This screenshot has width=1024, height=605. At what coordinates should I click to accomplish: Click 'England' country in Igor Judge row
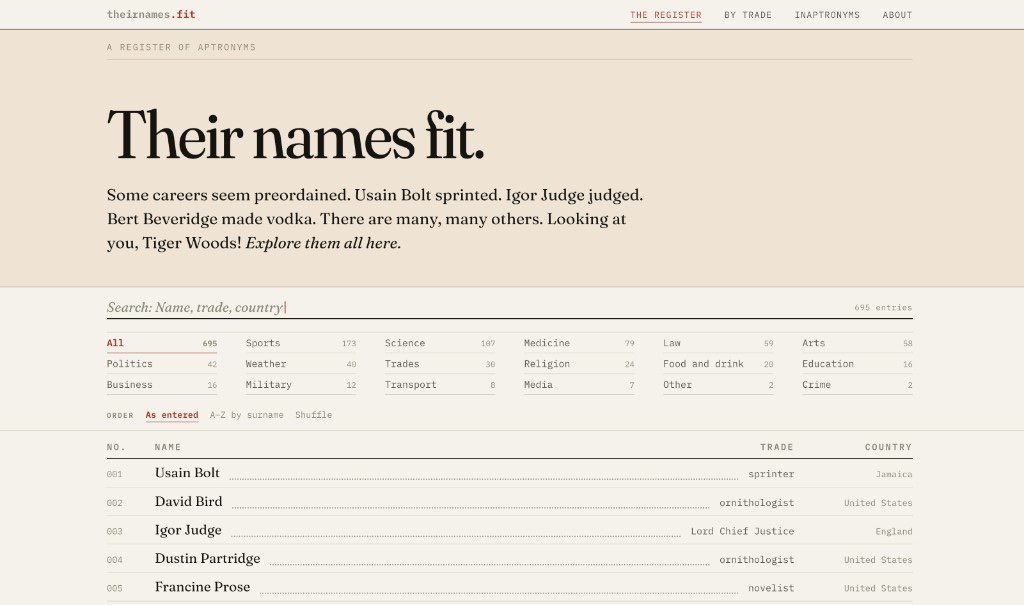(x=894, y=531)
